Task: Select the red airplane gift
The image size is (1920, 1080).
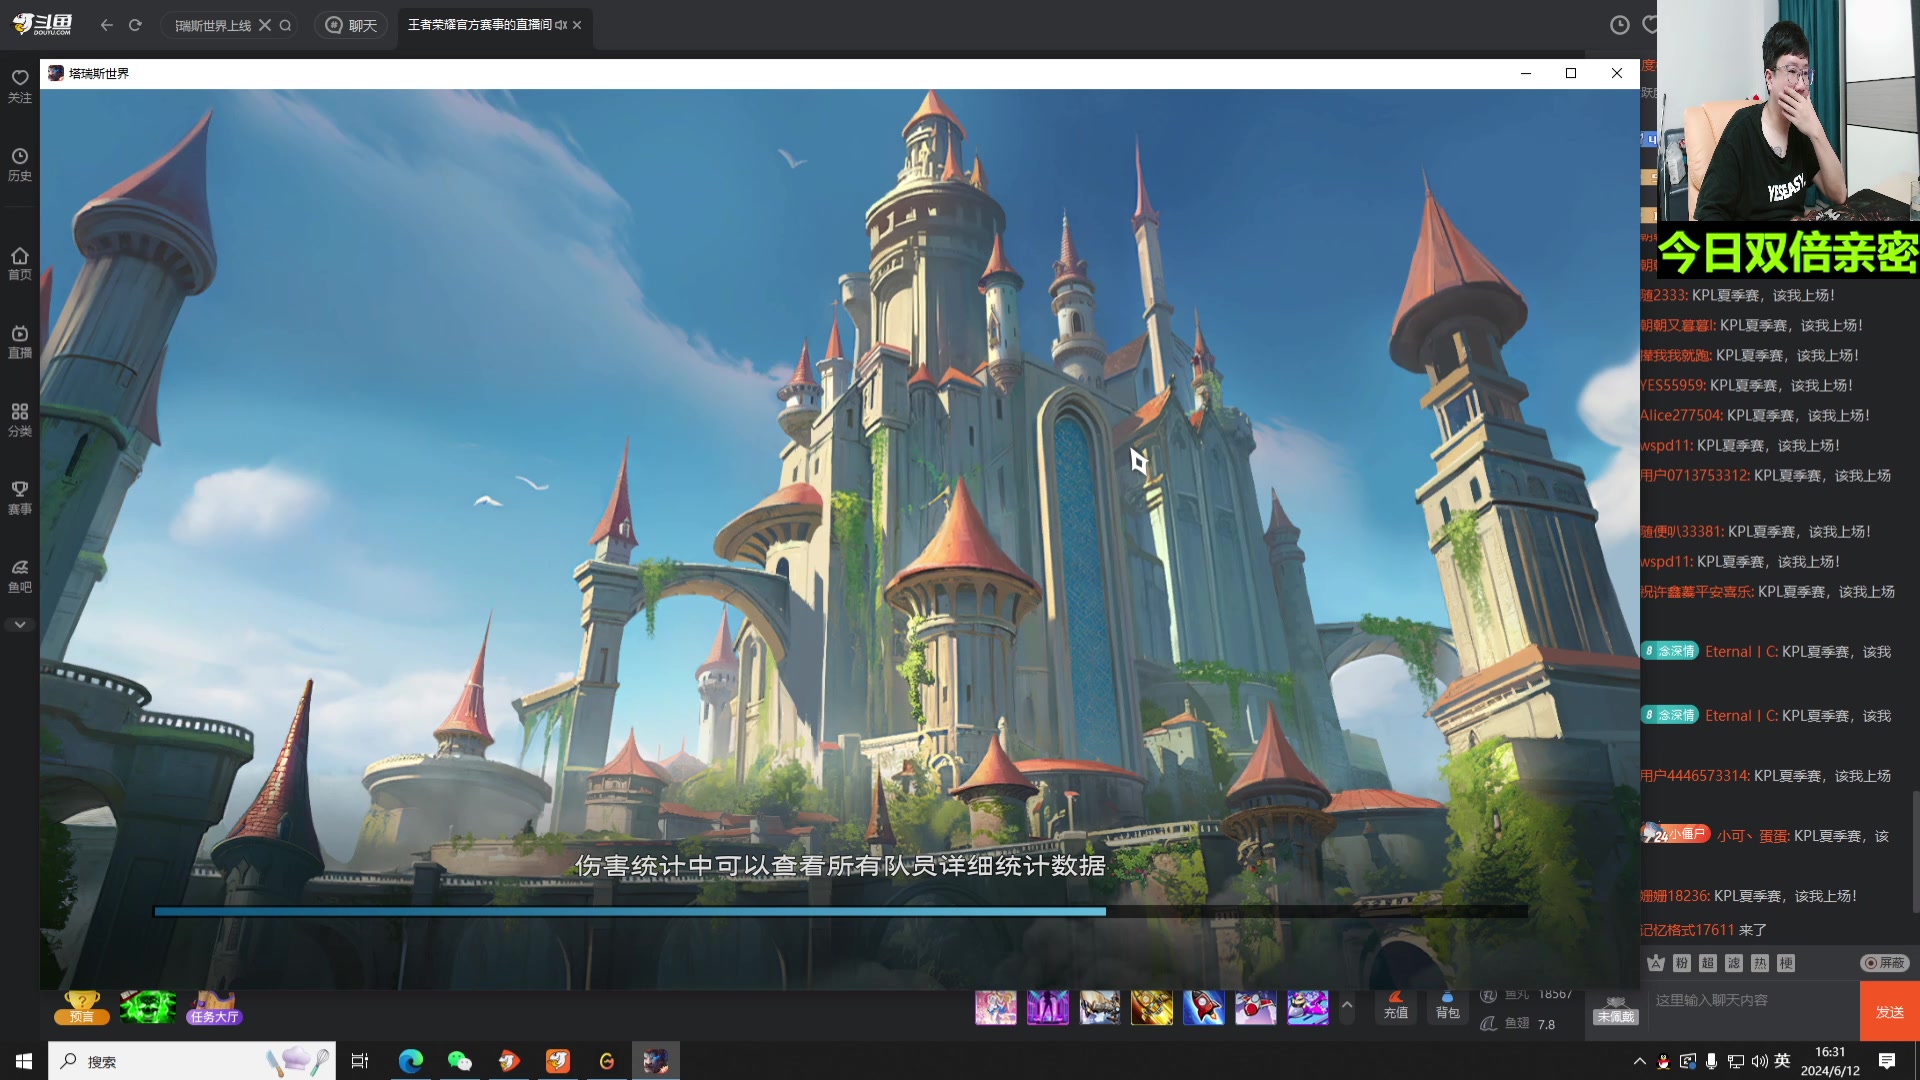Action: point(1256,1008)
